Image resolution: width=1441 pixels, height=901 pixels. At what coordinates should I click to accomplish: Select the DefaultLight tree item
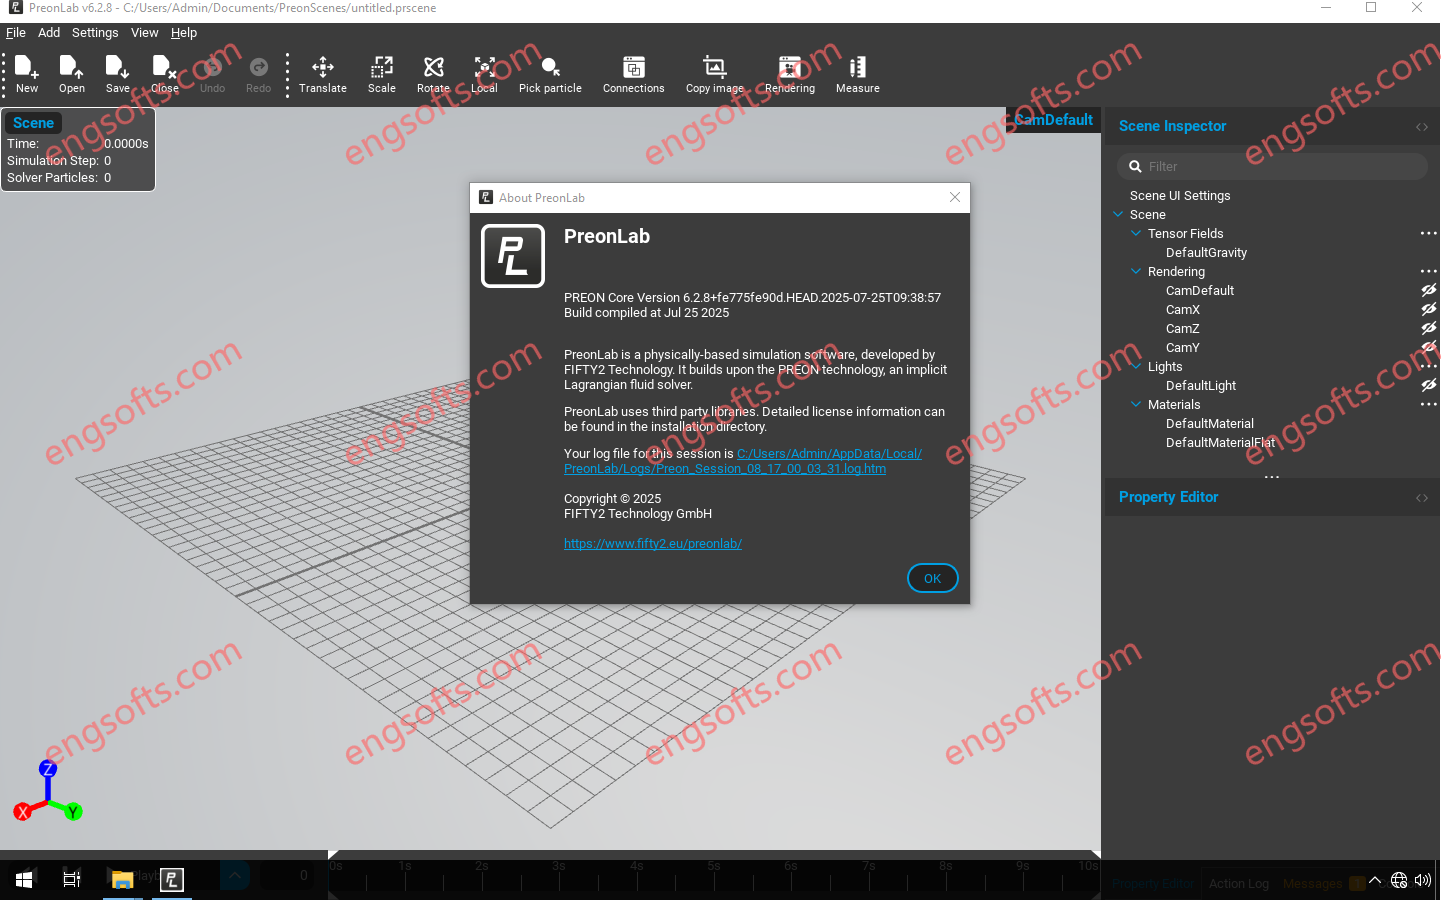pyautogui.click(x=1201, y=386)
